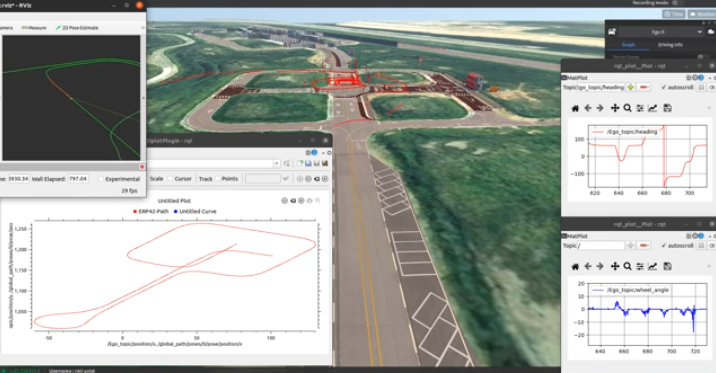Edit axis curves icon in wheel_angle plot

coord(653,266)
